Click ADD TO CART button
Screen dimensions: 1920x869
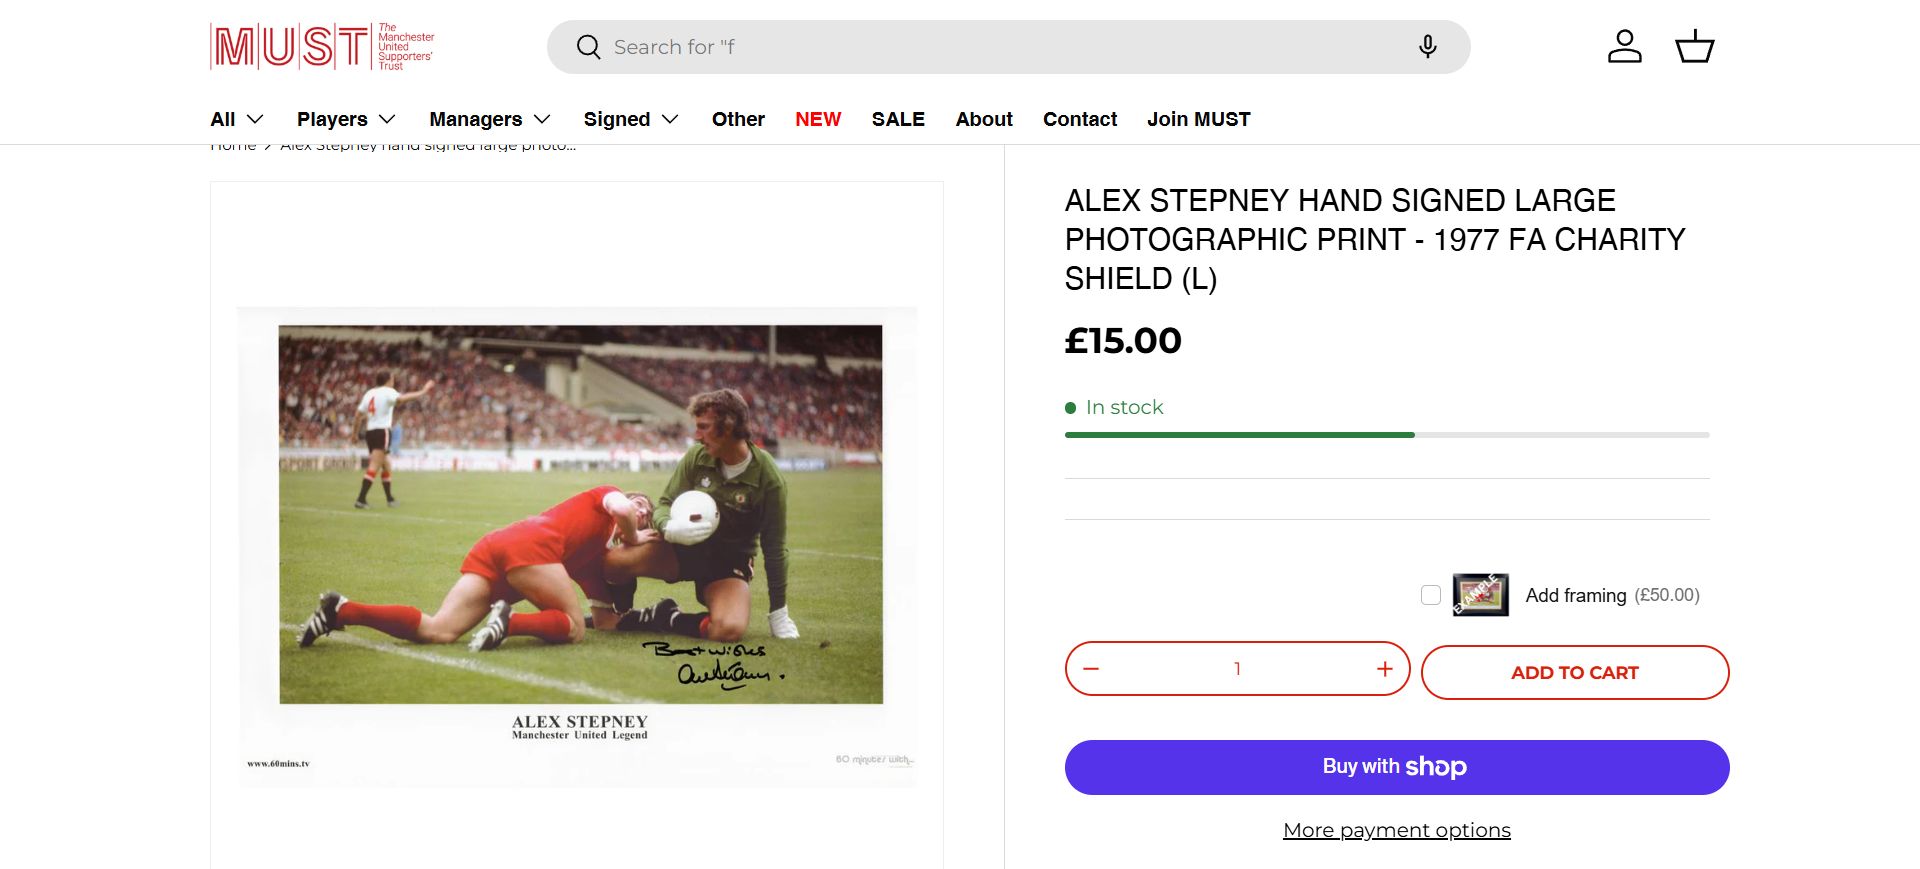[1574, 673]
